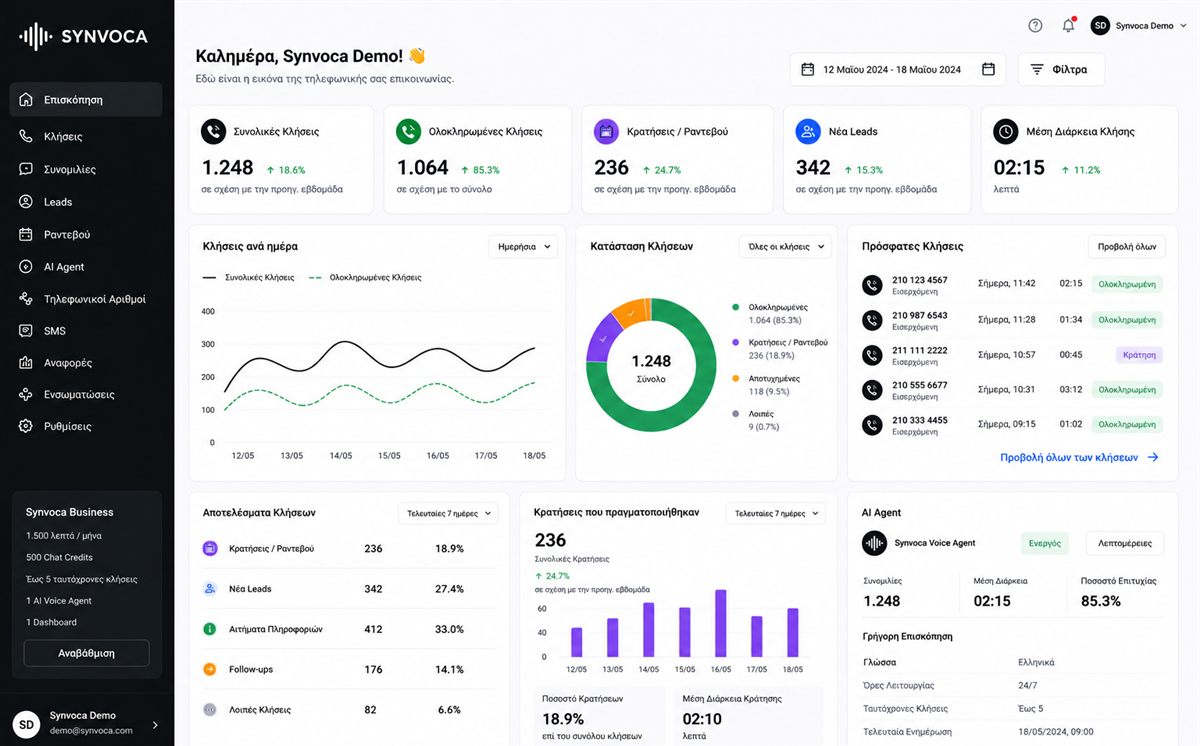The height and width of the screenshot is (746, 1200).
Task: Click Νέα Leads blue person icon
Action: tap(807, 131)
